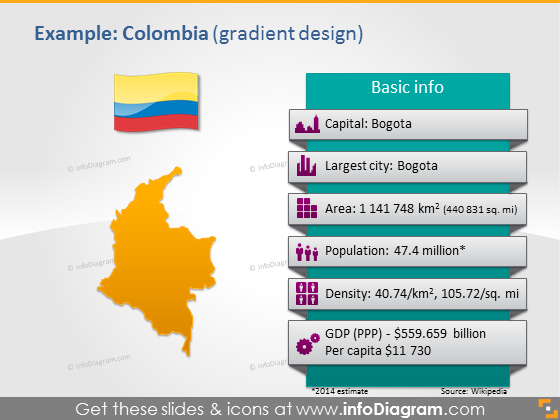Select the gears icon beside GDP
Screen dimensions: 560x420
coord(308,344)
